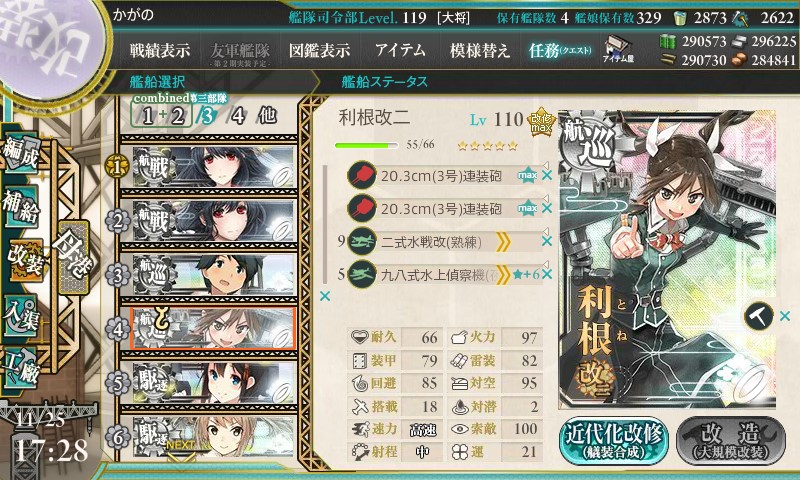Remove all equipment with the left X
Screen dimensions: 800x480
(x=324, y=296)
